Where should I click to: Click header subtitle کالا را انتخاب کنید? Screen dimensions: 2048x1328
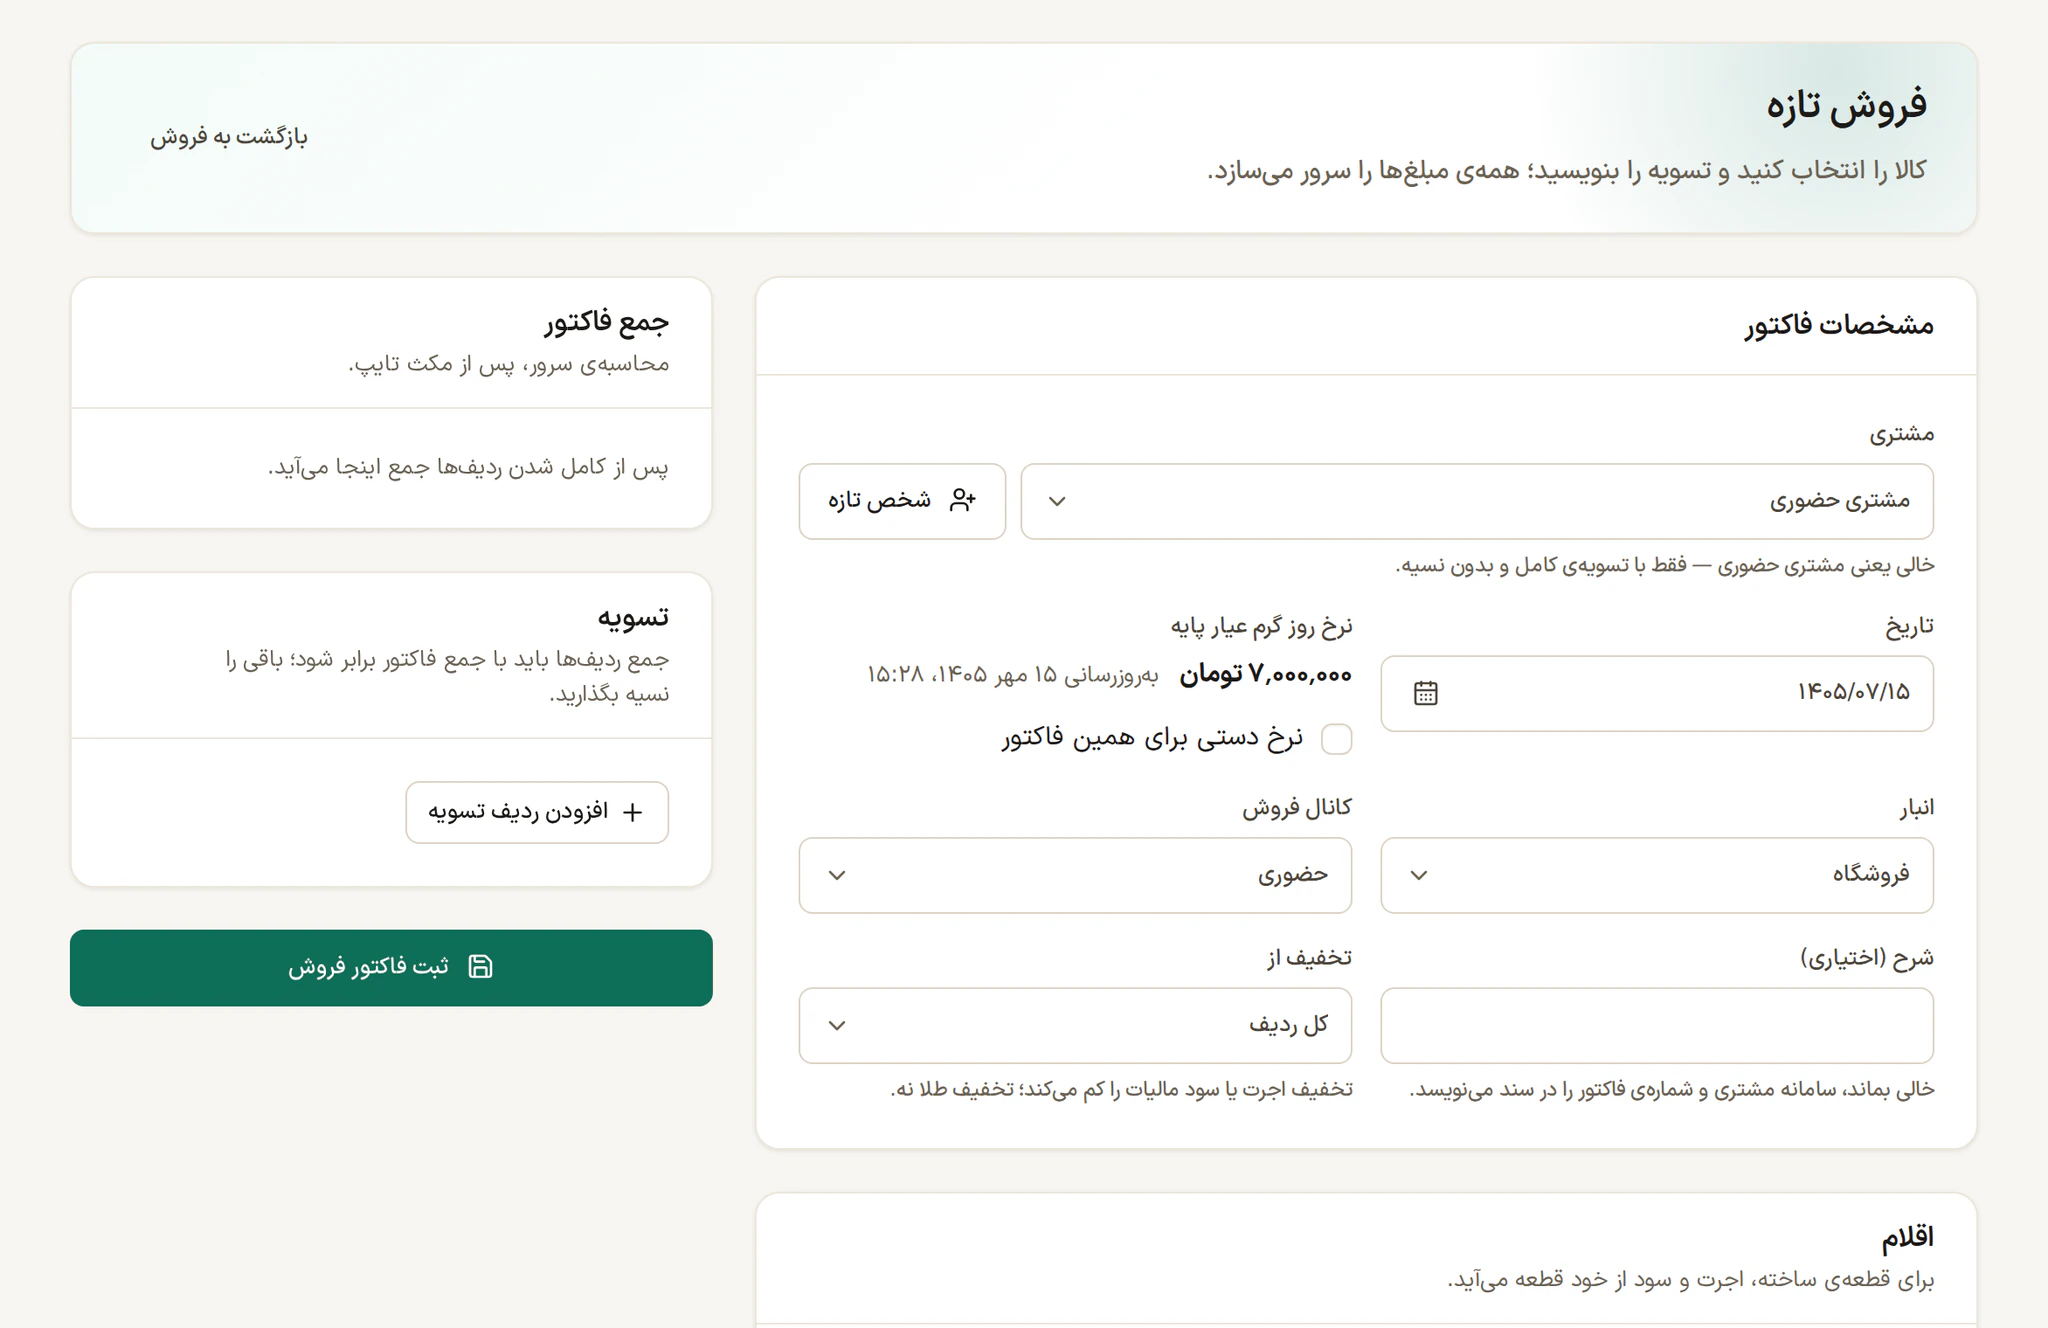pos(1567,171)
